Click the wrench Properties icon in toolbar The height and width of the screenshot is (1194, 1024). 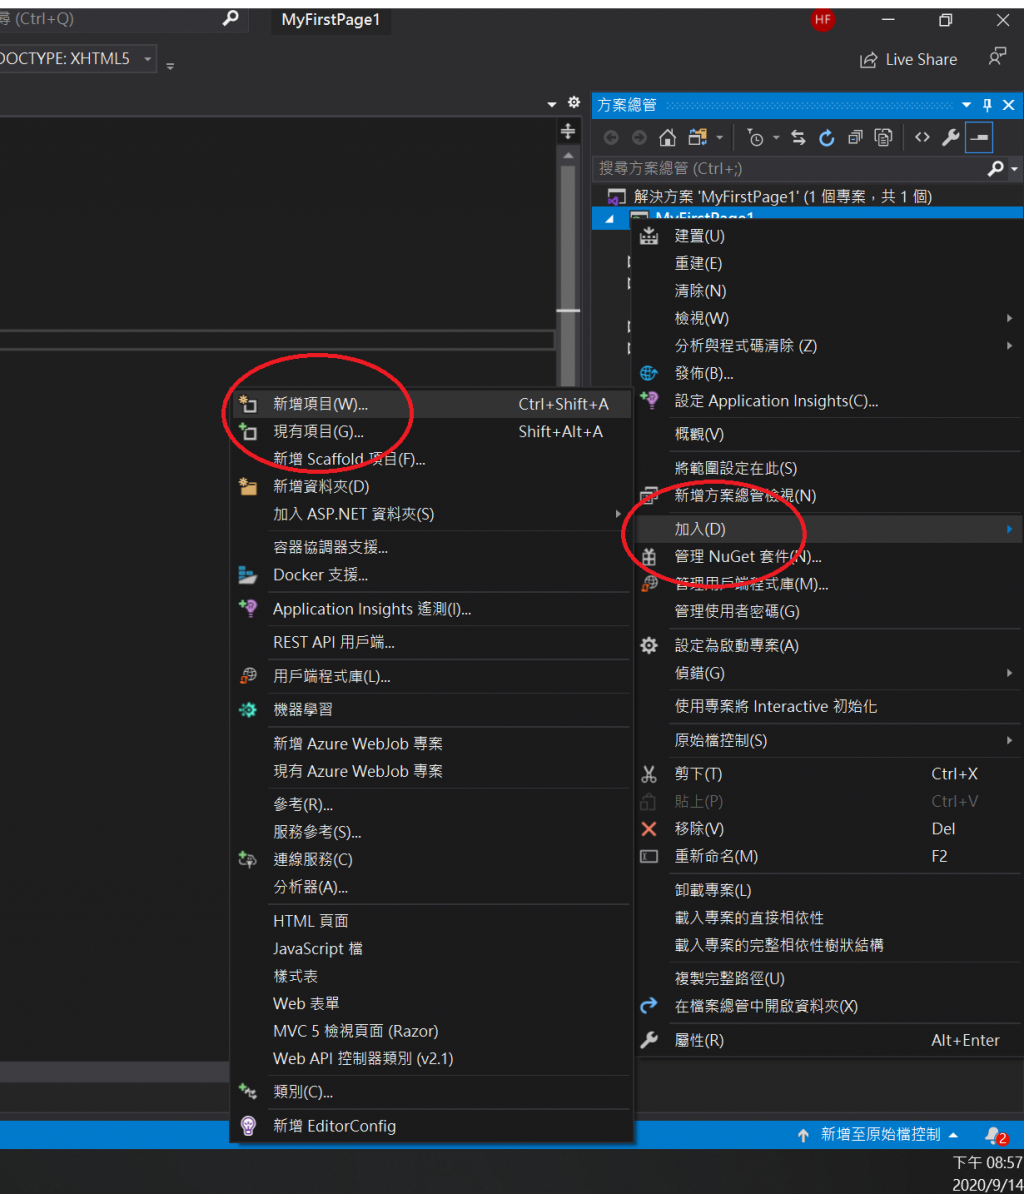950,138
